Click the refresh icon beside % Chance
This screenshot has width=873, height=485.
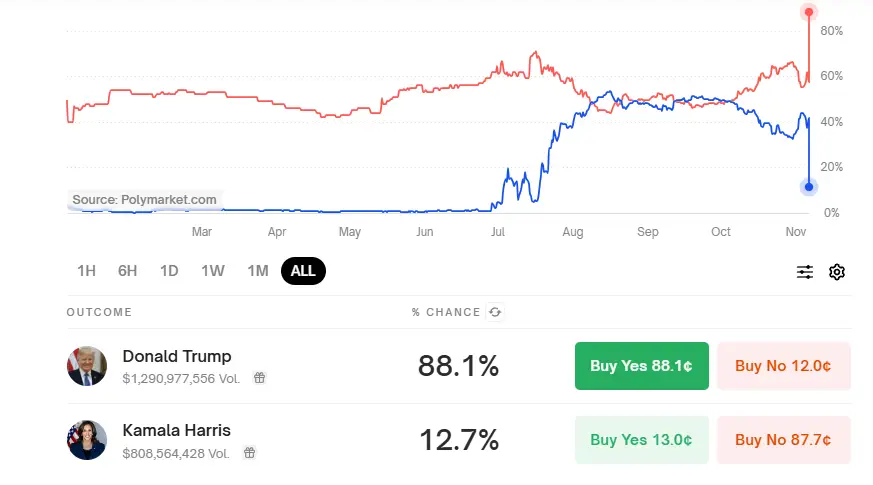[x=495, y=312]
